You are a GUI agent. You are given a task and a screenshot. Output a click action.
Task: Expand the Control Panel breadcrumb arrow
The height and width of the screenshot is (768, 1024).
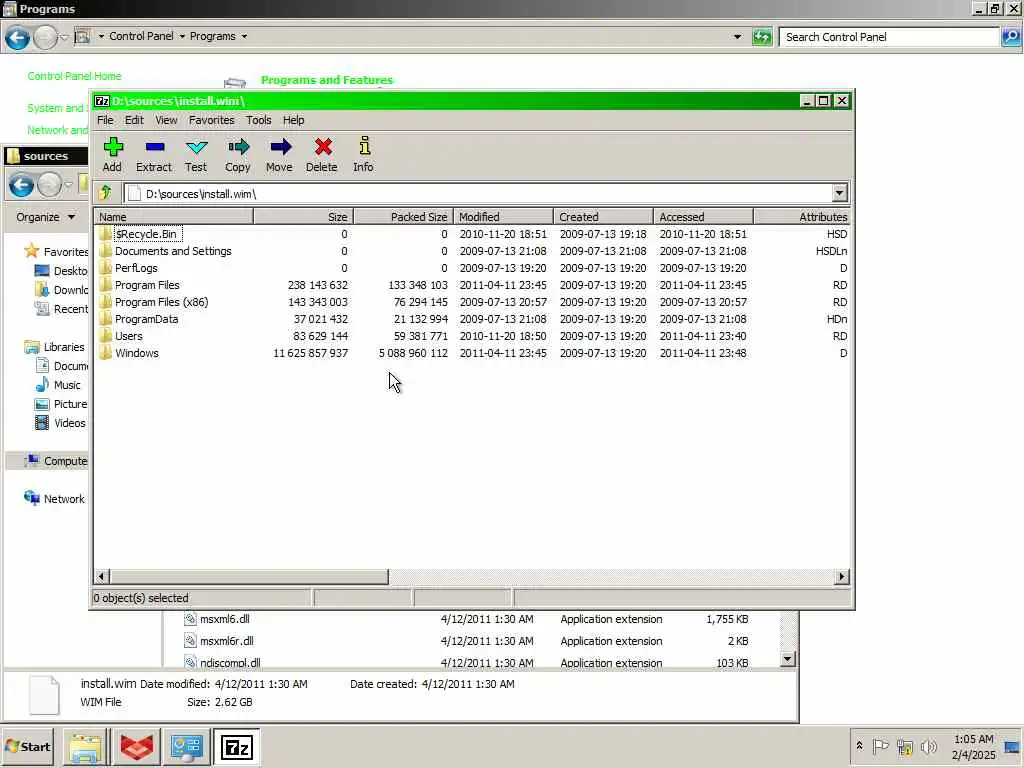(182, 37)
